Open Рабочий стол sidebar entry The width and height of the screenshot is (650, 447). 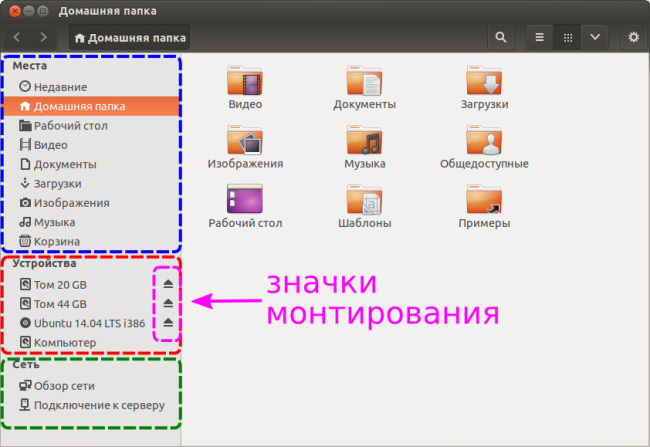[91, 126]
